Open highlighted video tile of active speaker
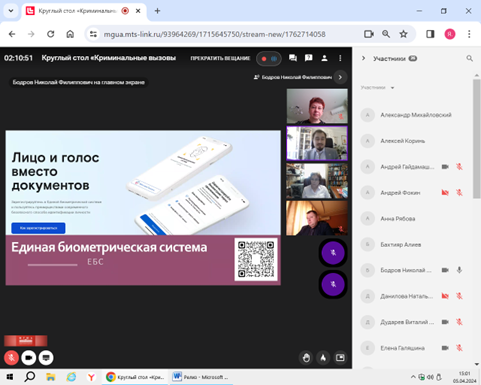Image resolution: width=481 pixels, height=385 pixels. (x=317, y=143)
